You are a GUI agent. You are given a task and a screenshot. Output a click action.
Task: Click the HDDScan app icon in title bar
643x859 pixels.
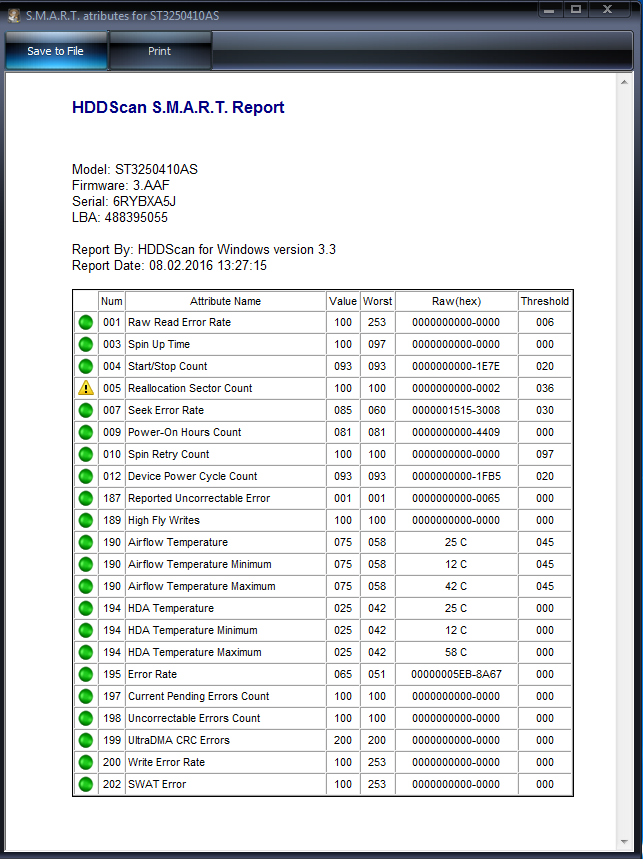14,15
